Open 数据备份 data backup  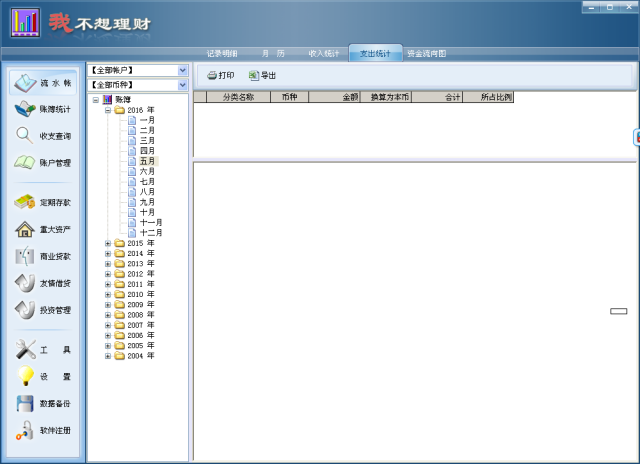[x=42, y=403]
